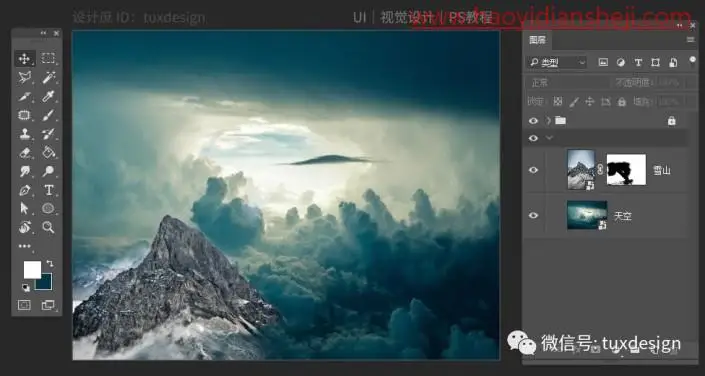Select the 雪山 layer image thumbnail
This screenshot has width=705, height=376.
coord(581,170)
